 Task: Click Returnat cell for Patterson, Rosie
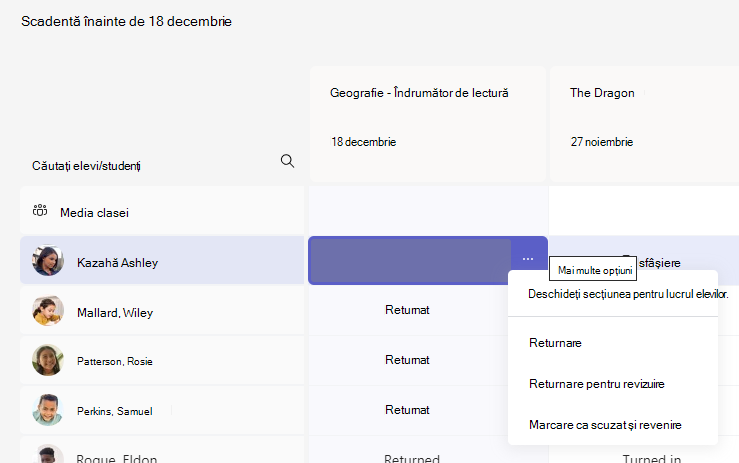(x=407, y=360)
